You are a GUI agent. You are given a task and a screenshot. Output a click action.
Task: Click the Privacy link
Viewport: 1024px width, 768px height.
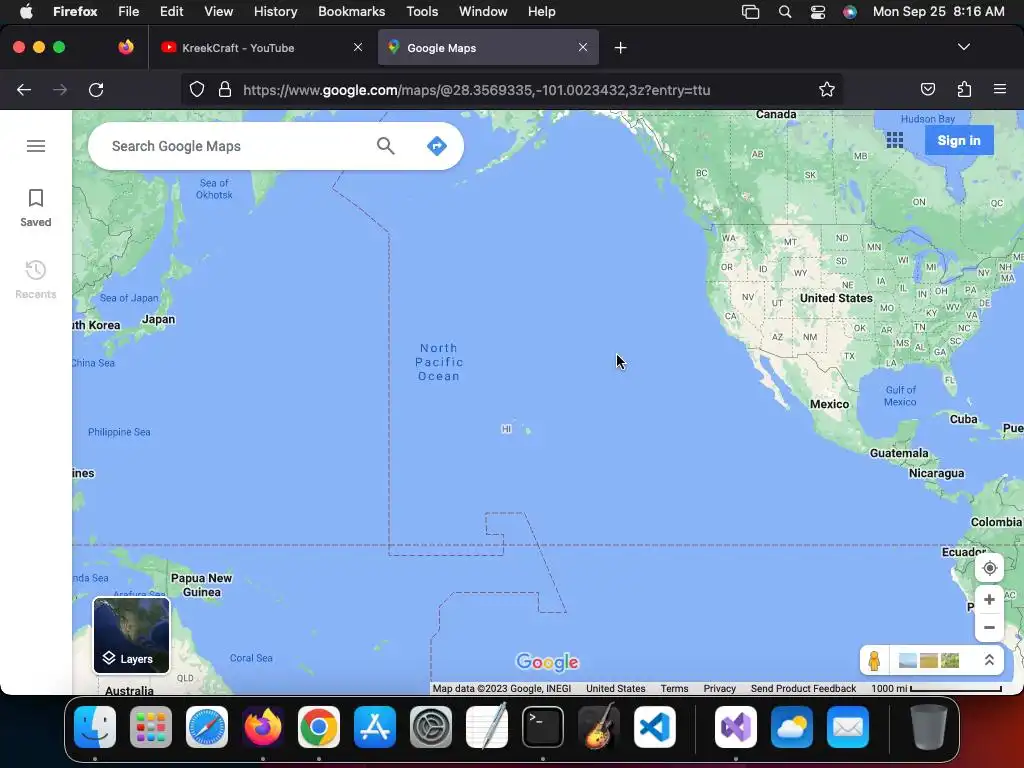(720, 688)
